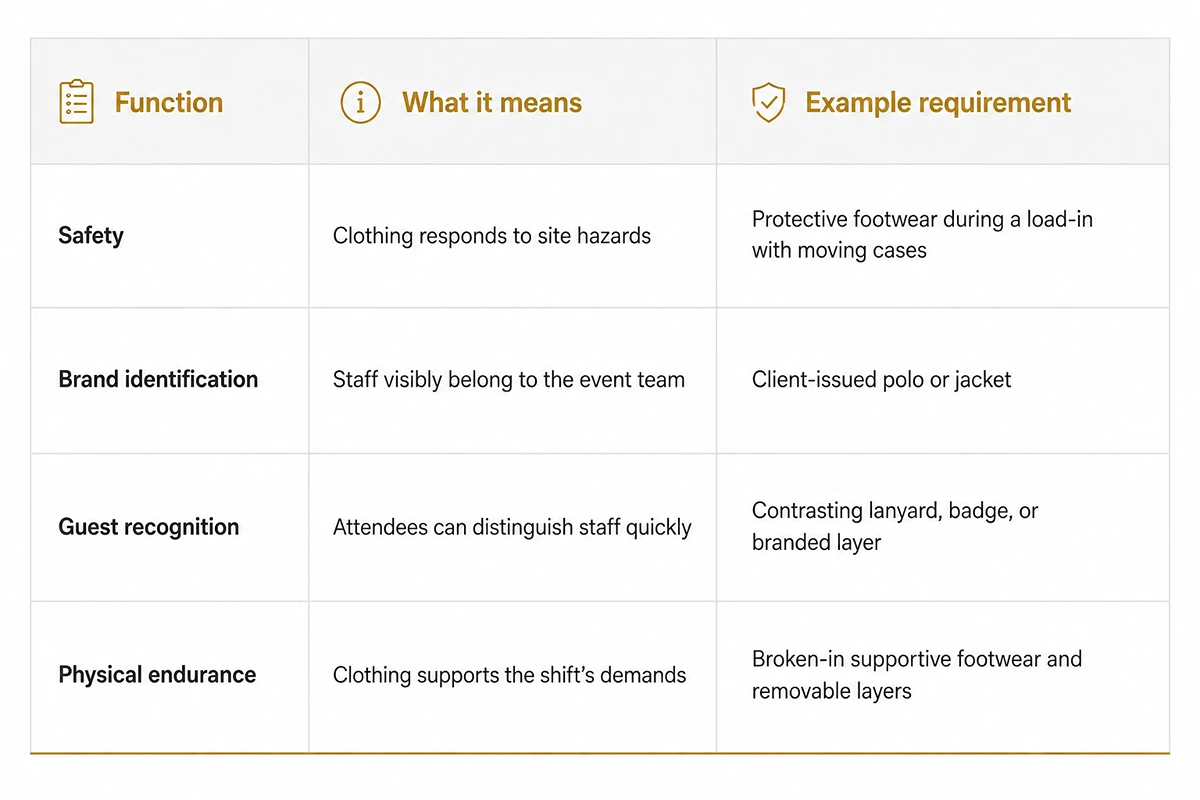Image resolution: width=1200 pixels, height=800 pixels.
Task: Select 'Clothing responds to site hazards' cell
Action: point(492,236)
